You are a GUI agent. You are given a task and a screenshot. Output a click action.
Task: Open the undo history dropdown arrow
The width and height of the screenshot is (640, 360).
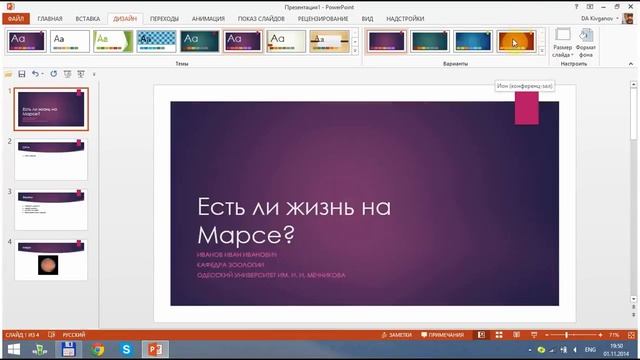[42, 74]
